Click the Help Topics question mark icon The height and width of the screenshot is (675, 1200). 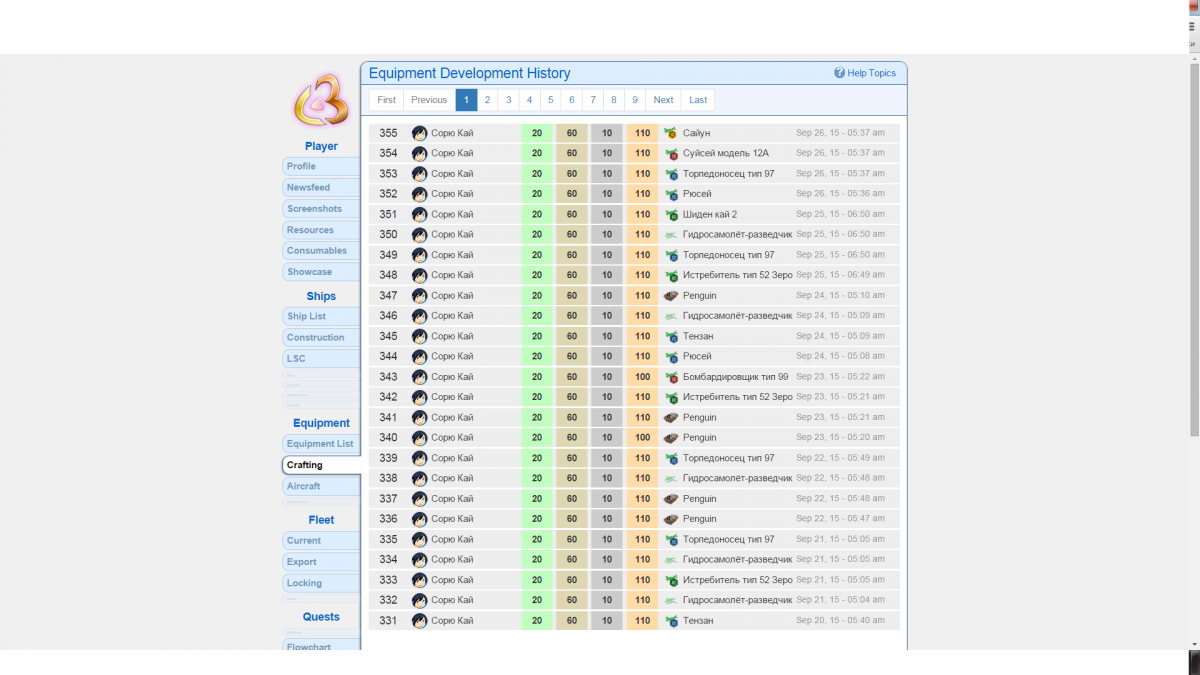point(840,73)
